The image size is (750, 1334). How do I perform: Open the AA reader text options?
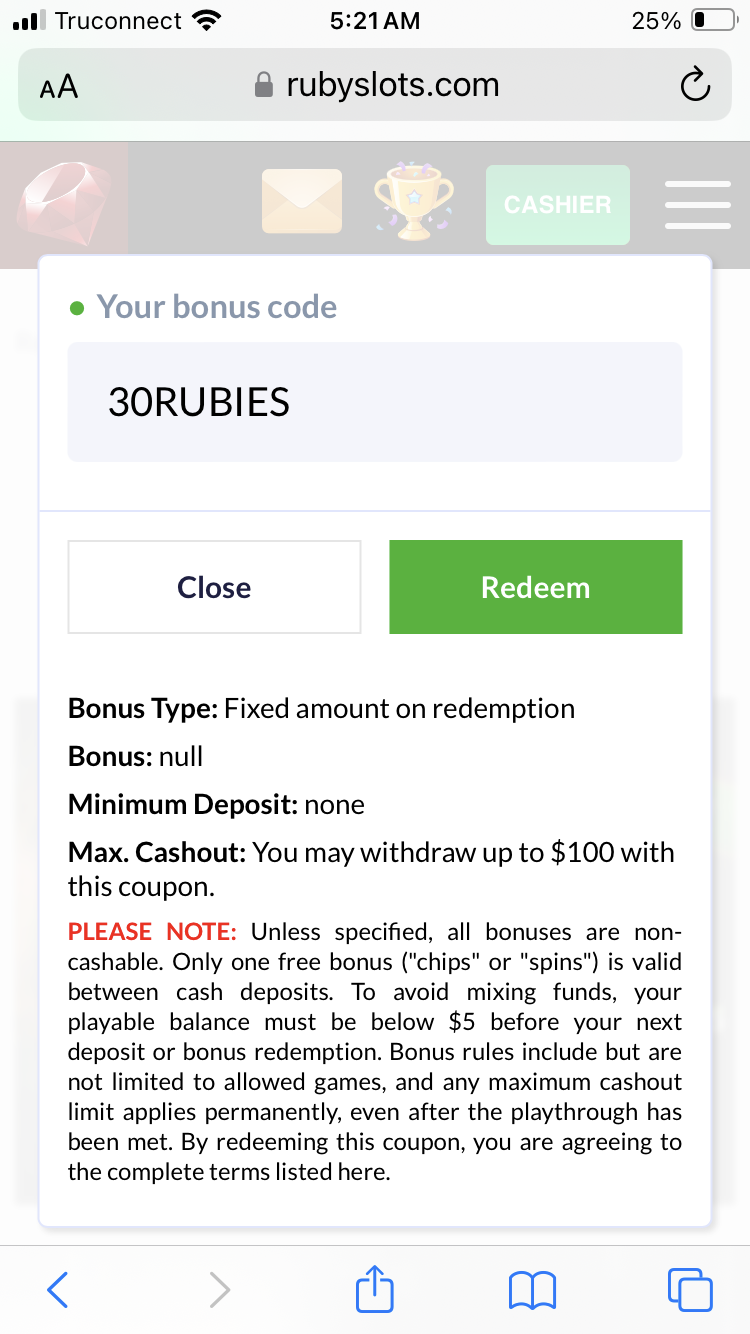click(x=59, y=87)
